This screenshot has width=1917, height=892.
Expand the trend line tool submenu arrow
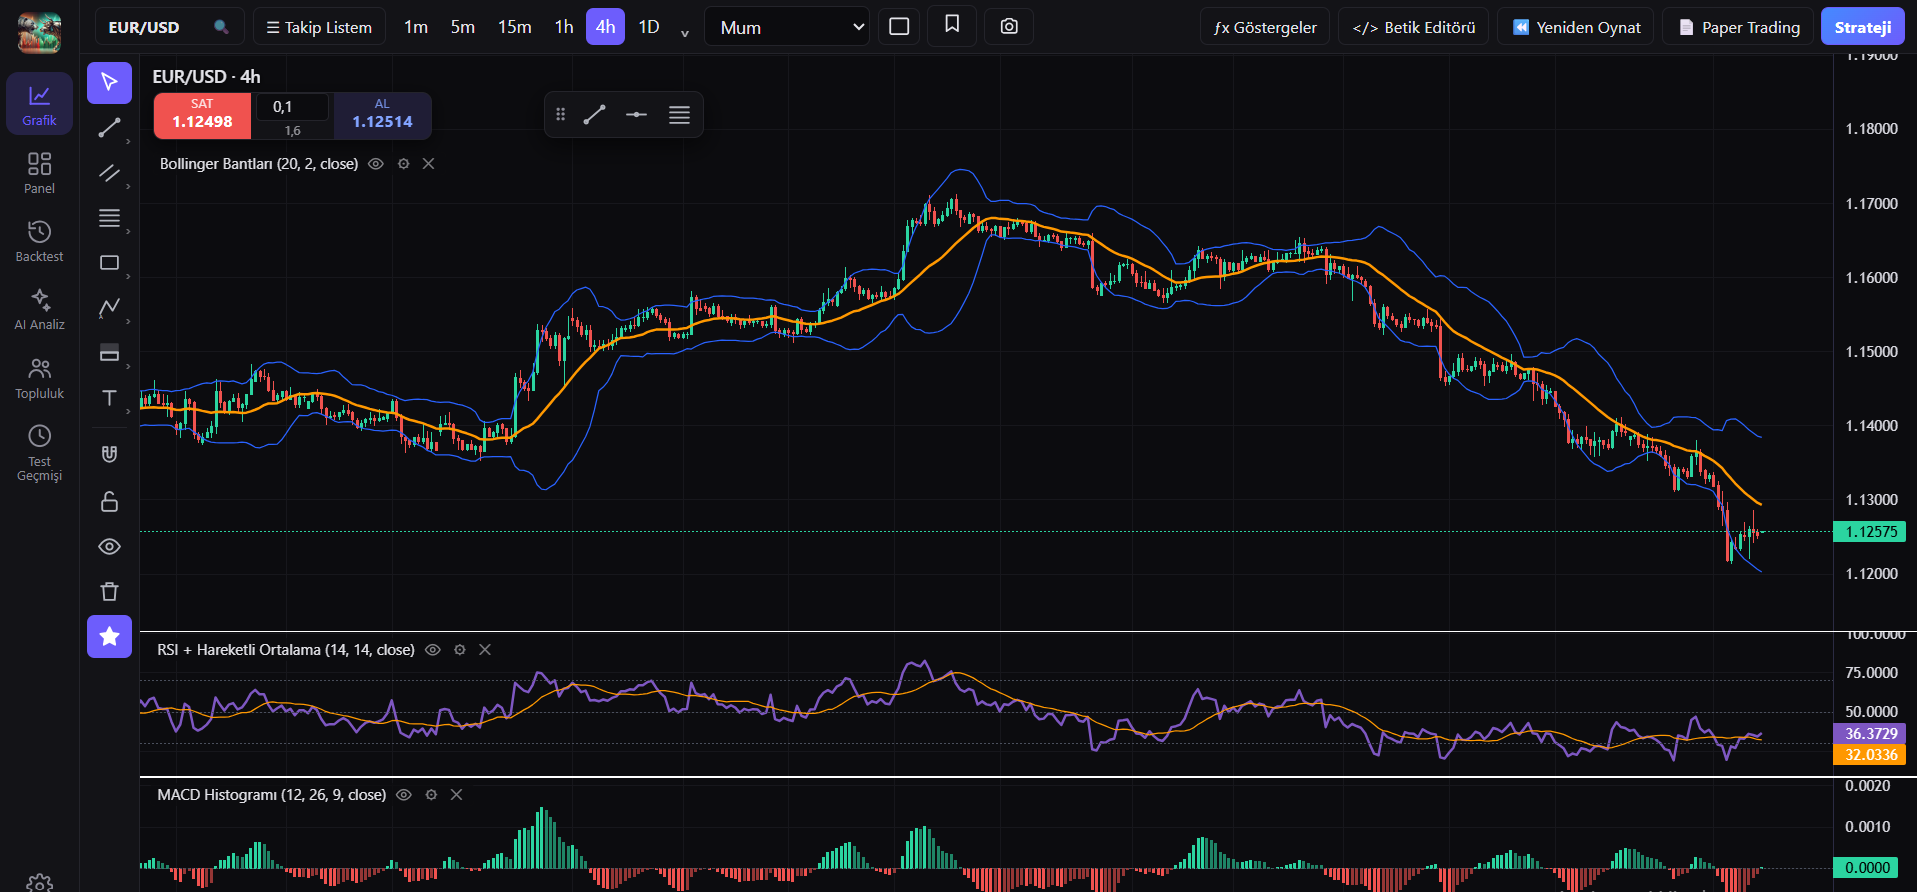point(128,142)
